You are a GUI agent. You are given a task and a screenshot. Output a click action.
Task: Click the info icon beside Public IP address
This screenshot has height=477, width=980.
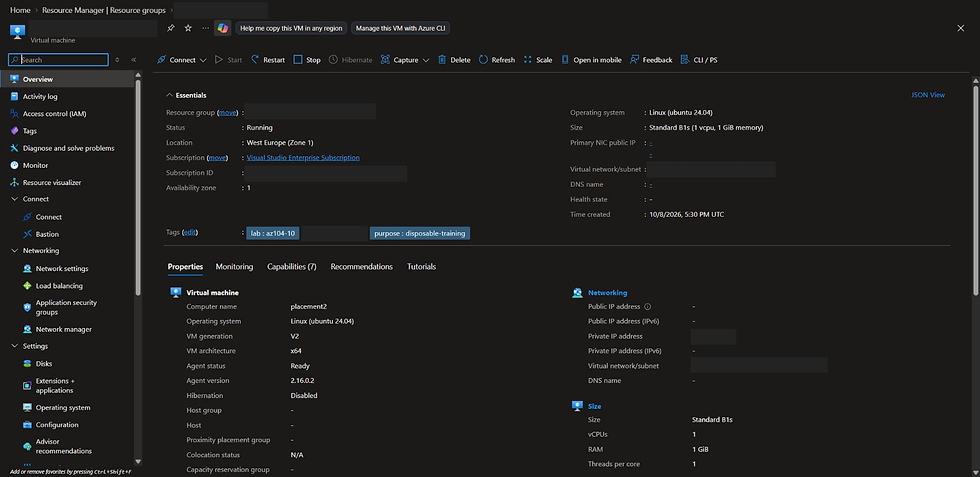tap(648, 306)
